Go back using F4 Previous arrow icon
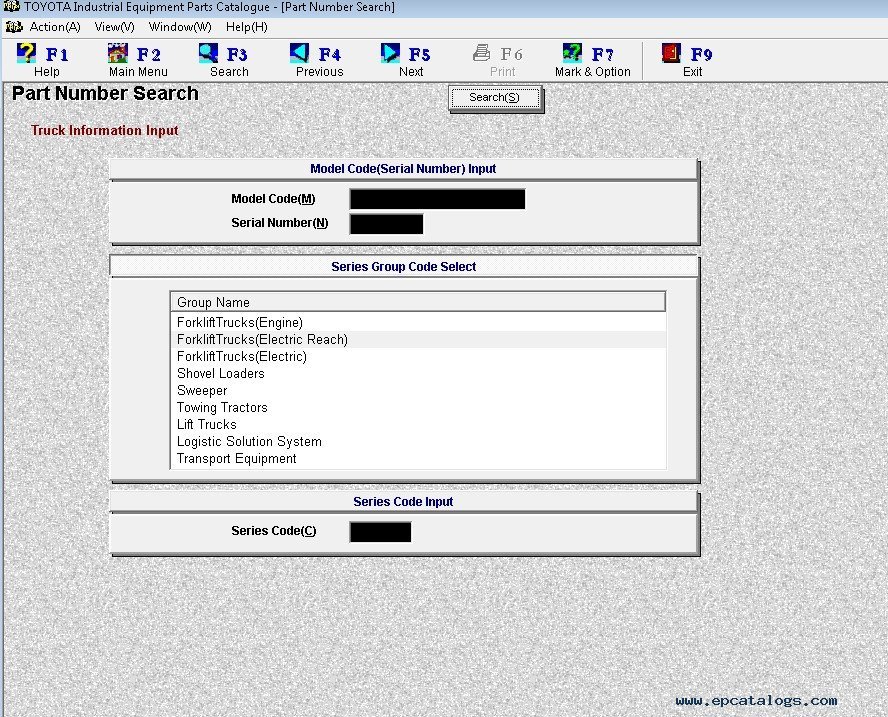Screen dimensions: 888x717 (300, 53)
